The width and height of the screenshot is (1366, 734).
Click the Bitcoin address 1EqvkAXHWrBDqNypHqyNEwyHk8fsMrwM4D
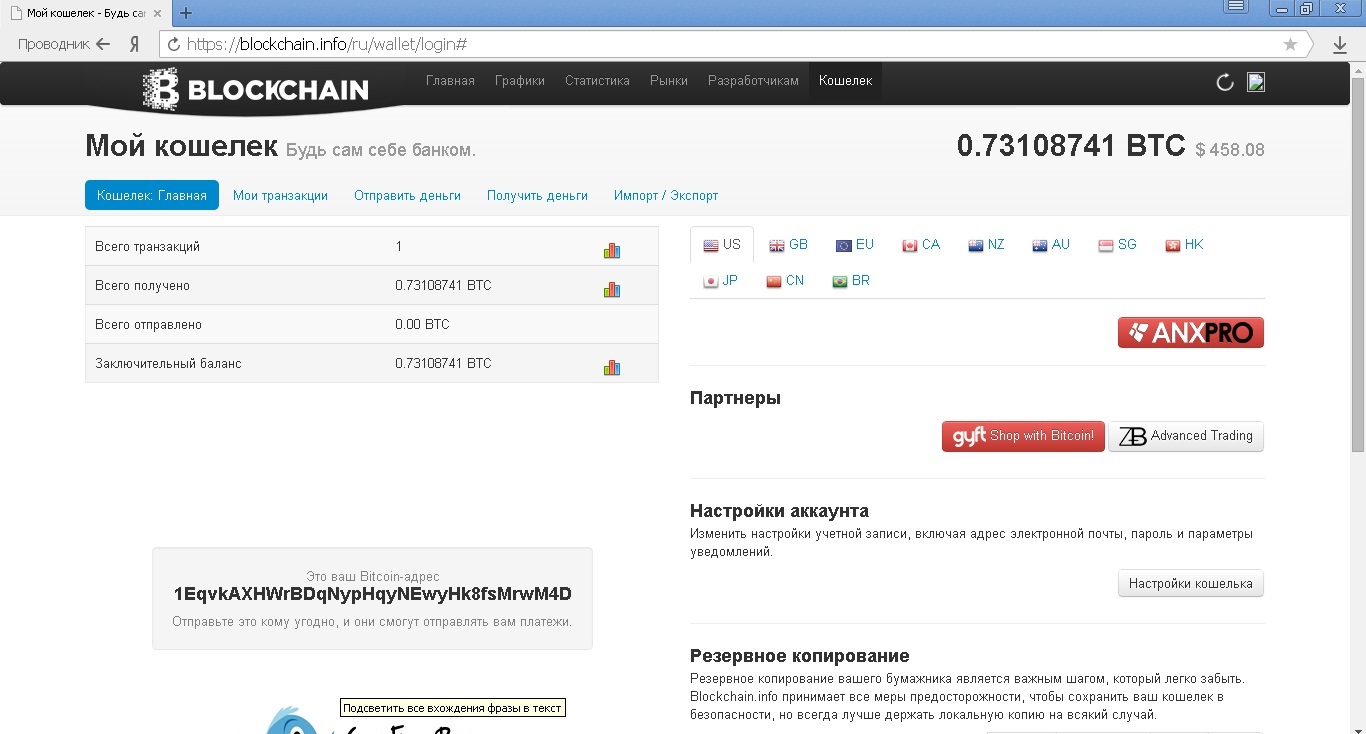(x=372, y=594)
